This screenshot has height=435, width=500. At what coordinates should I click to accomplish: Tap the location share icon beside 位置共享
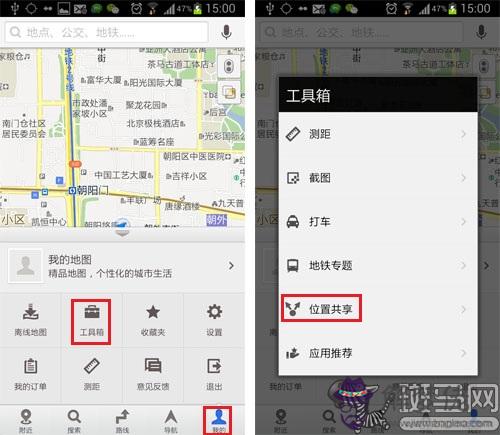292,309
